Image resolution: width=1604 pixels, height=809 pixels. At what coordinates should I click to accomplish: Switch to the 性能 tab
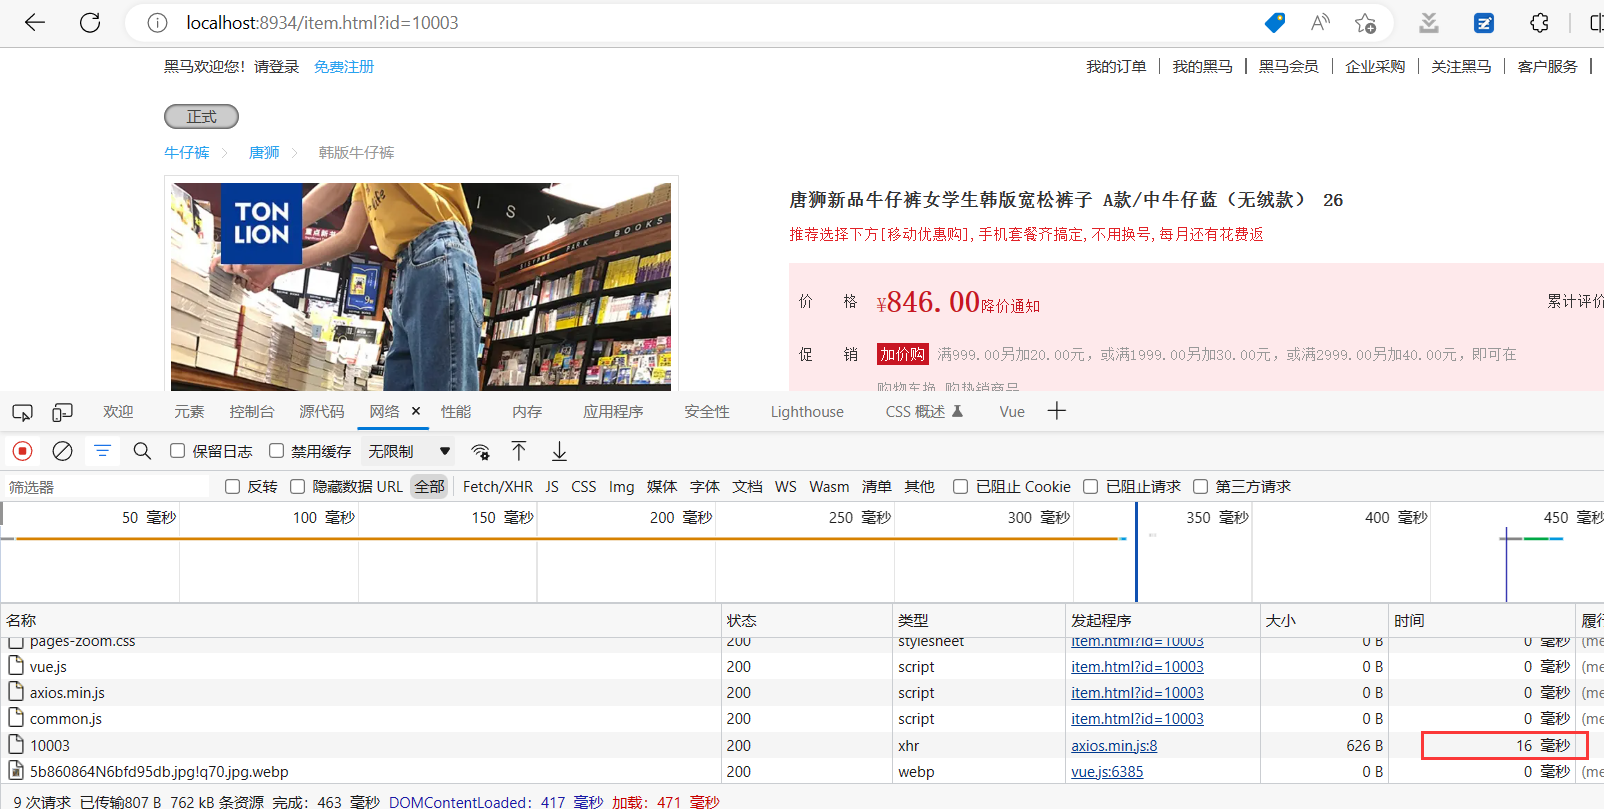point(456,411)
